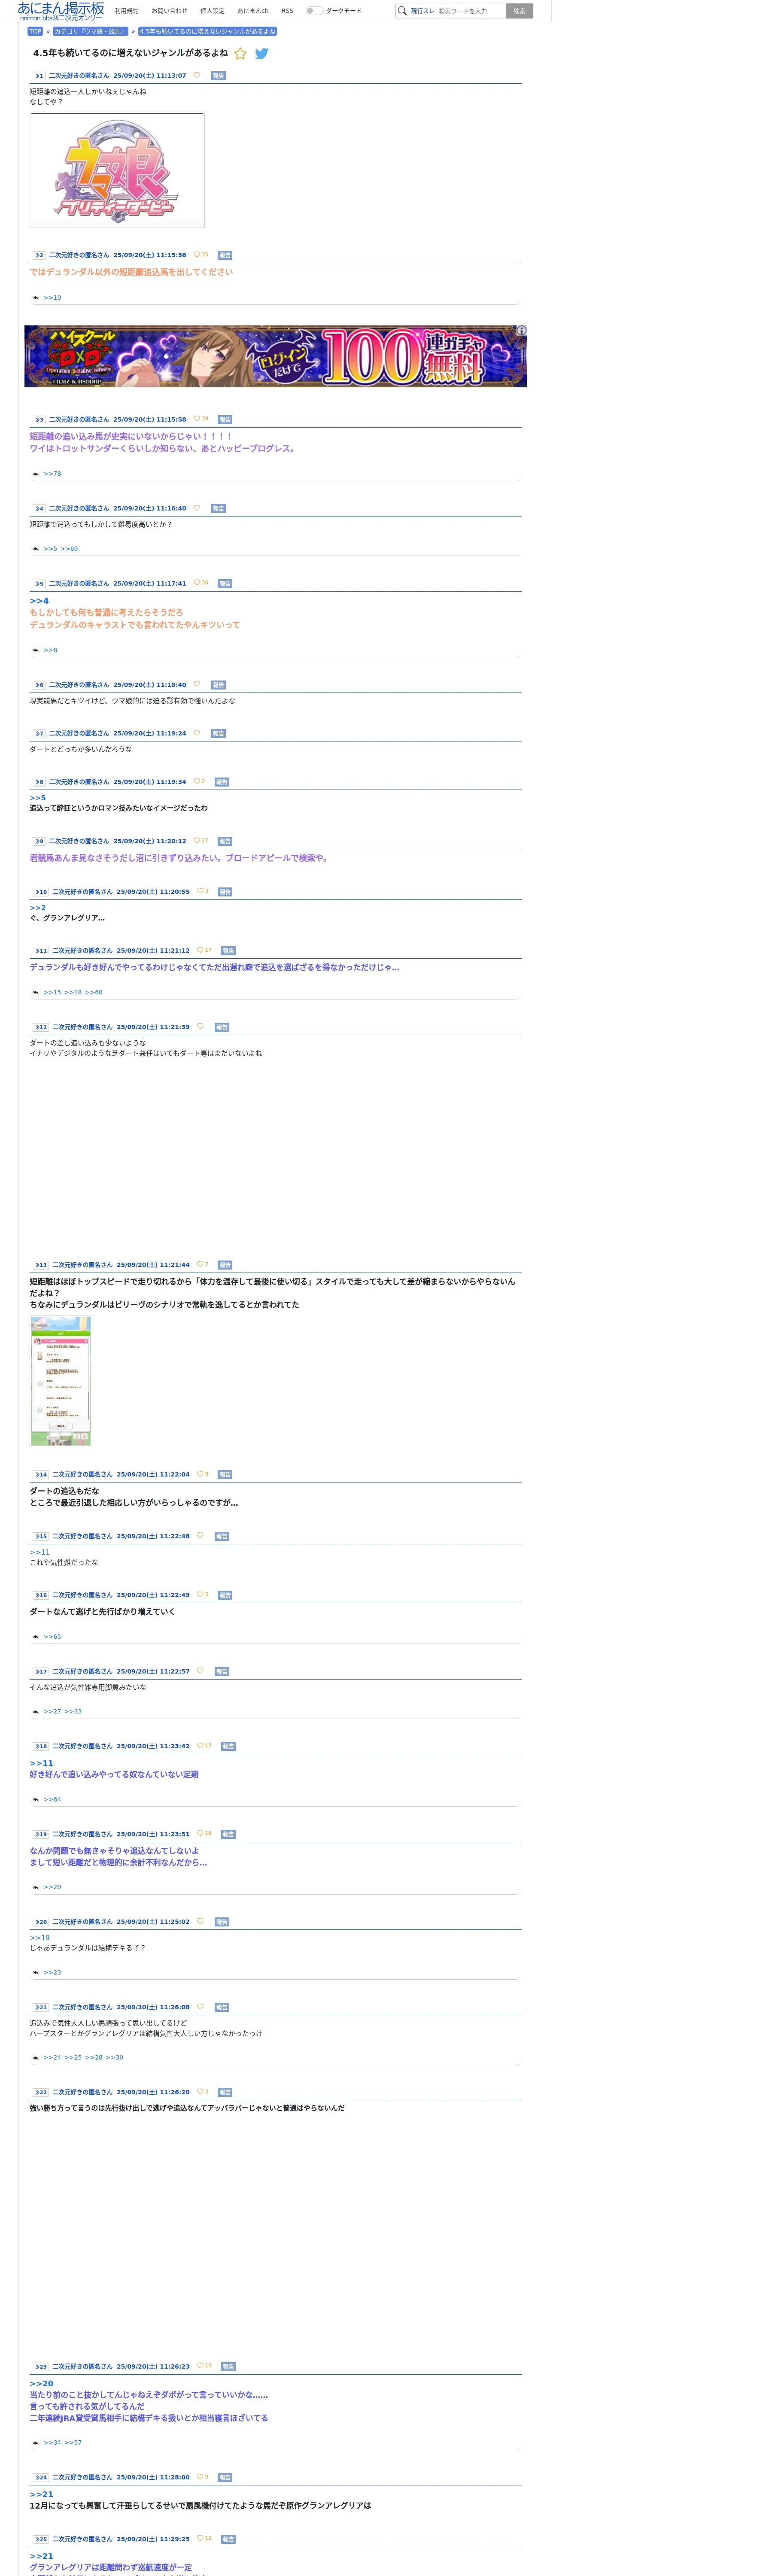Screen dimensions: 778x2576
Task: Click the post number 14 label
Action: 40,1475
